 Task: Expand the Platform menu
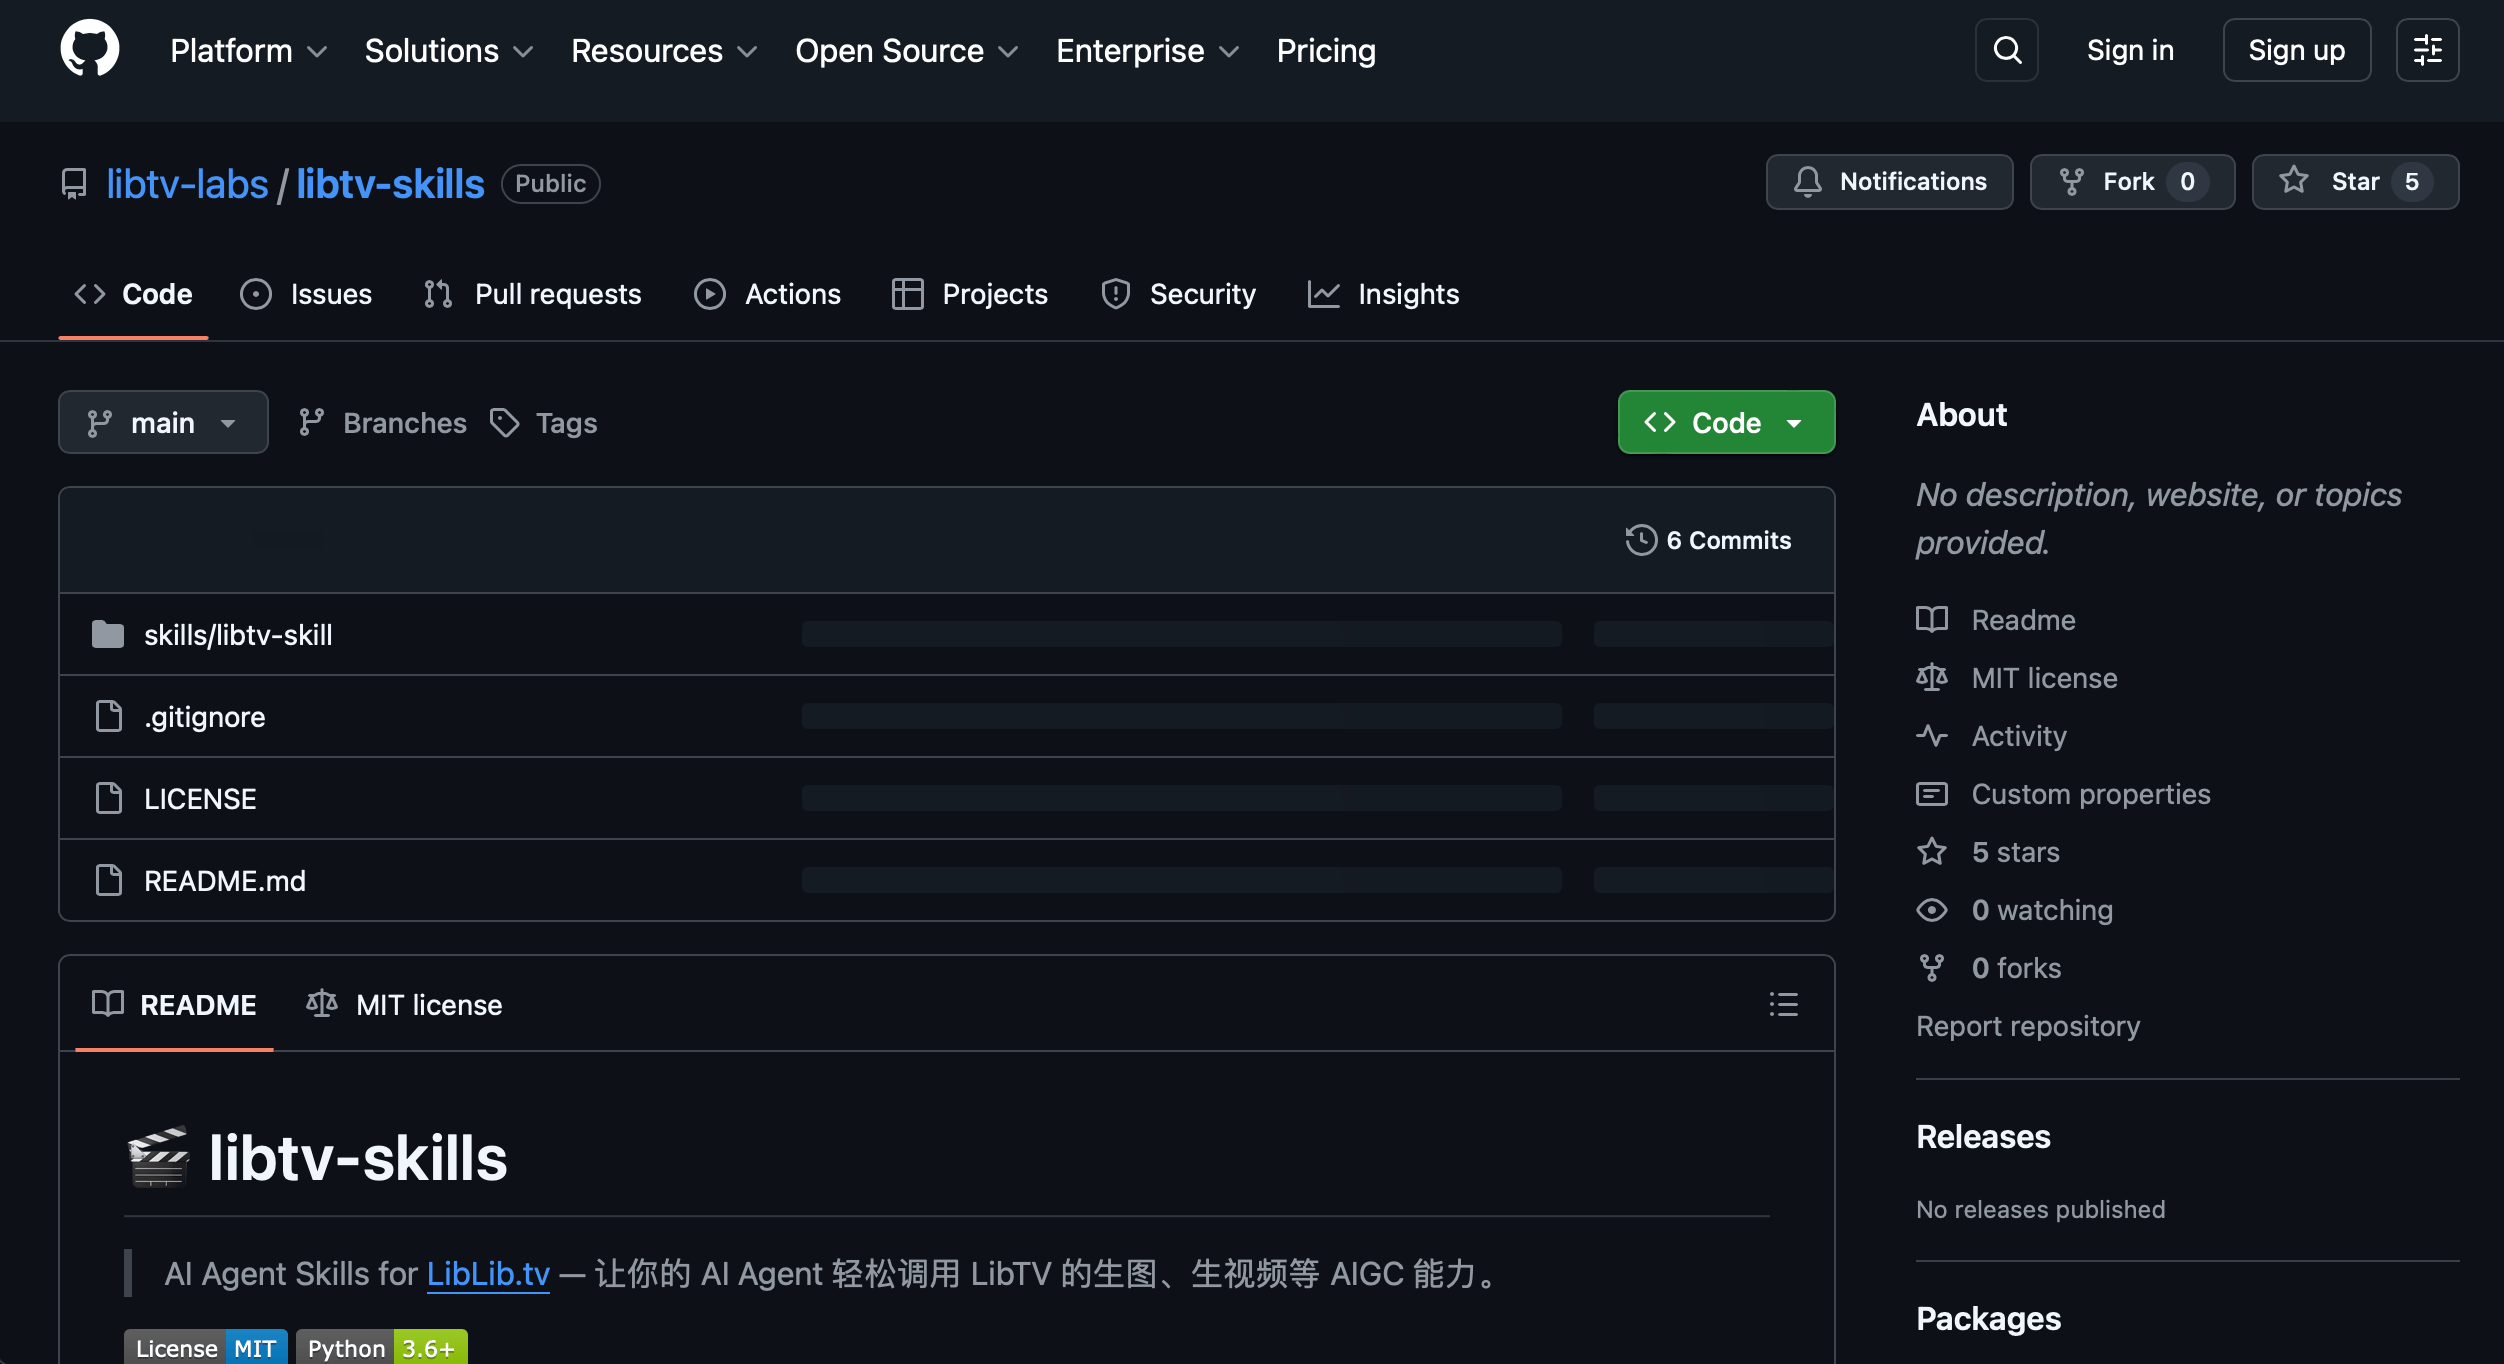tap(248, 51)
